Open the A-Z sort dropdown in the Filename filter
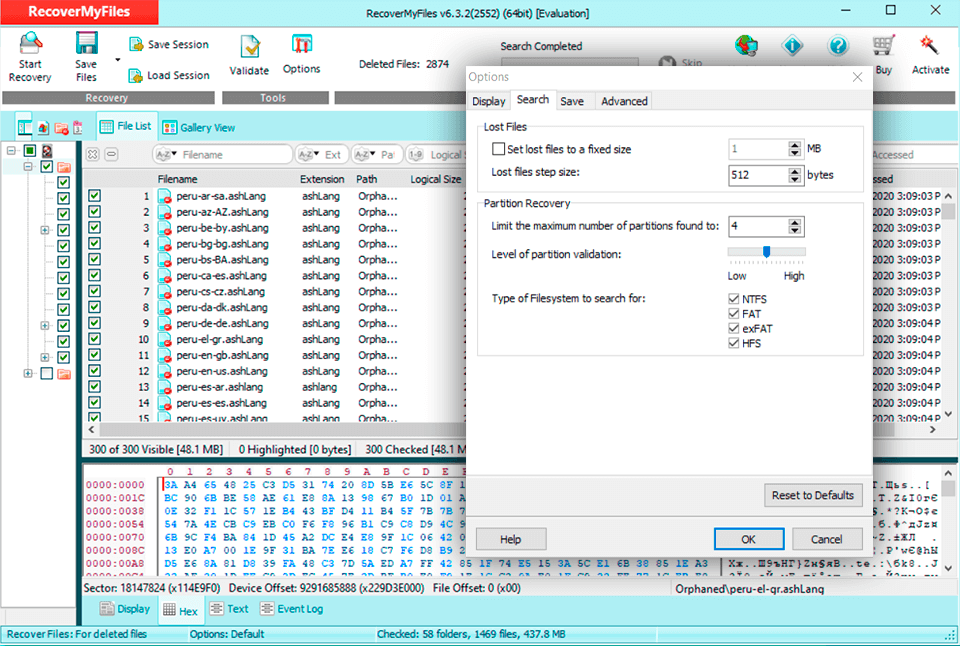 pos(166,155)
